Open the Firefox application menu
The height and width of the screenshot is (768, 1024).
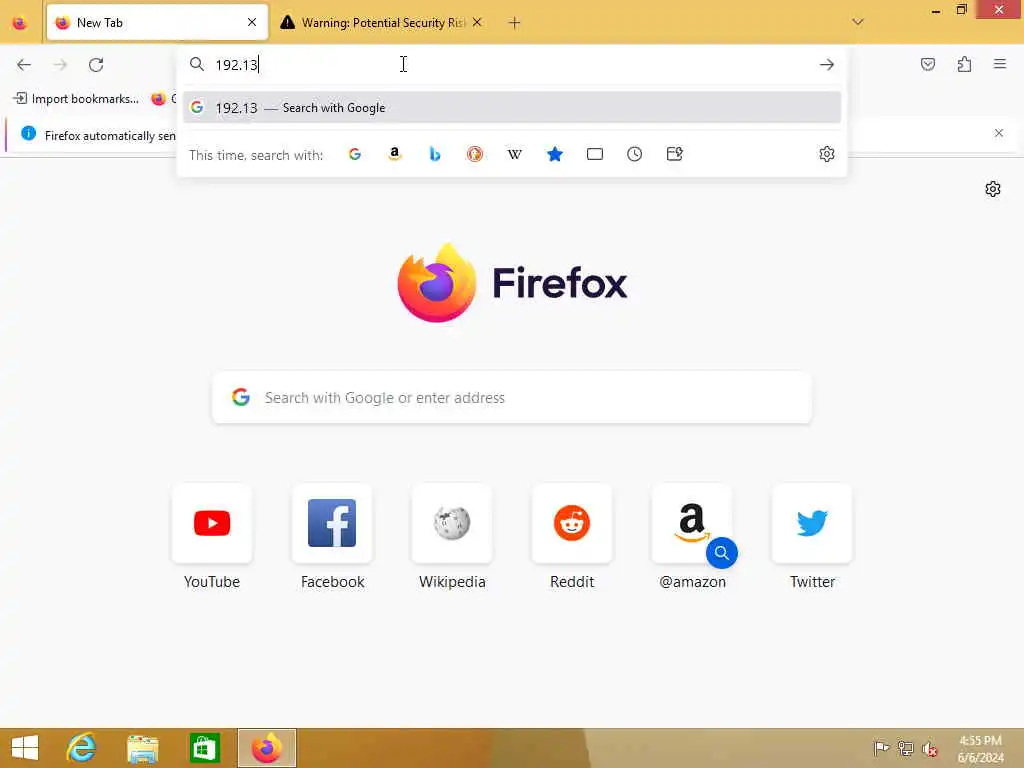(x=1000, y=64)
